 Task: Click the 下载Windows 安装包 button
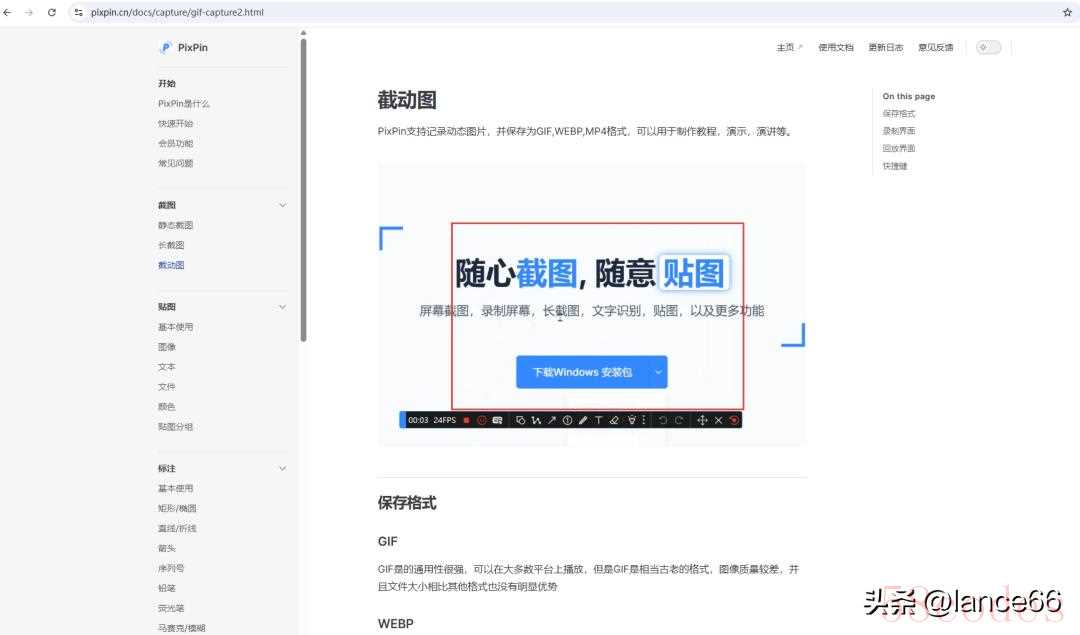(582, 372)
